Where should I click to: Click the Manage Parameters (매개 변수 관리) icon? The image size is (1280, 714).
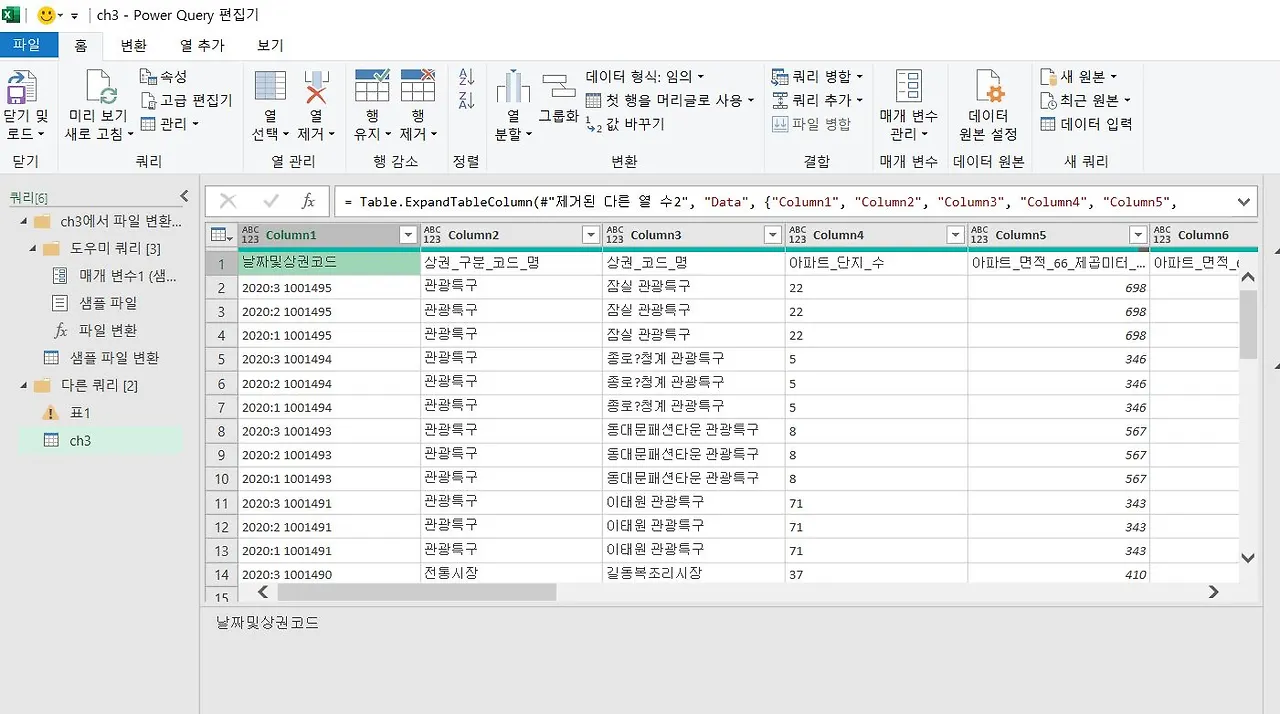click(908, 87)
